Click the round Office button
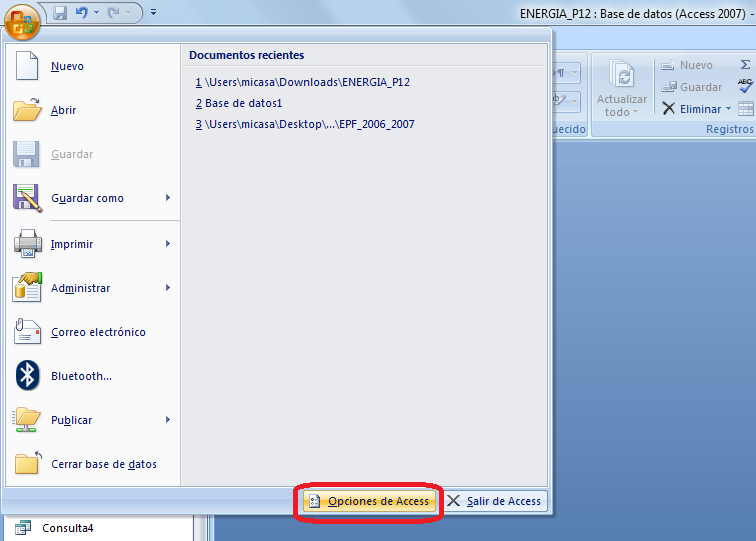Image resolution: width=756 pixels, height=541 pixels. tap(22, 22)
